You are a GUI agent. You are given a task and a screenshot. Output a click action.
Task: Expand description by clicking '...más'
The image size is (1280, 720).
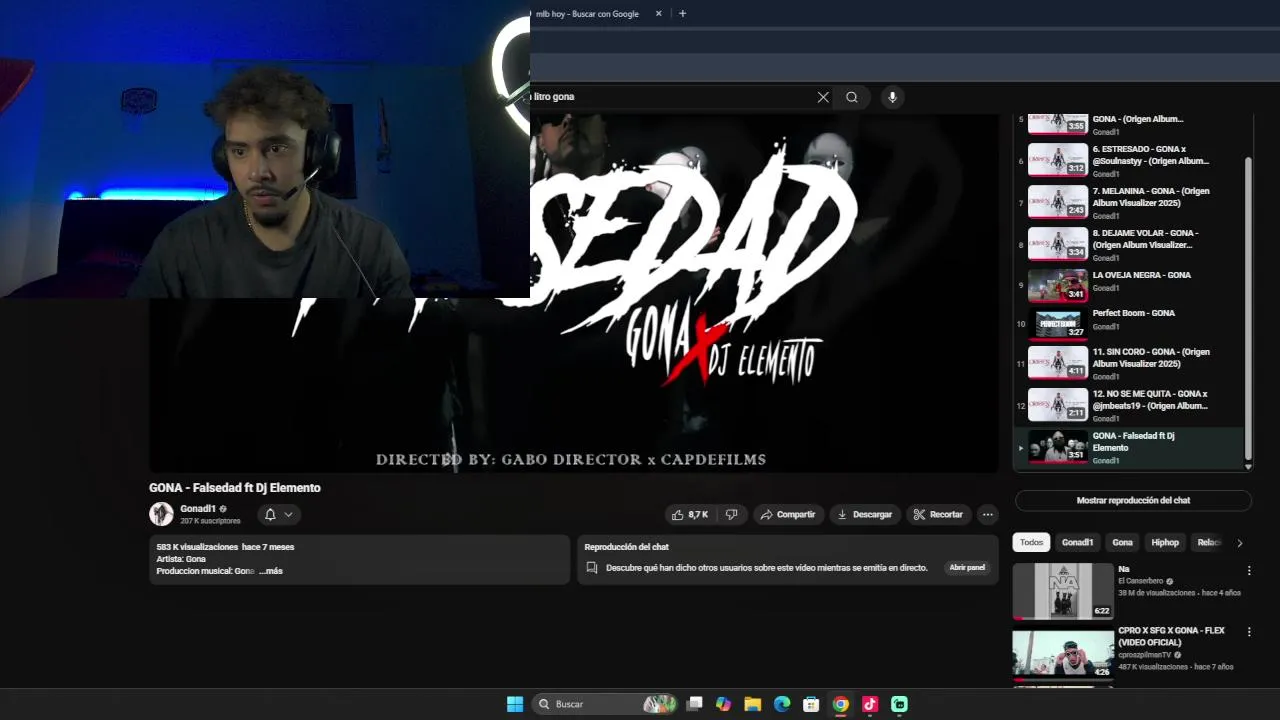(271, 571)
